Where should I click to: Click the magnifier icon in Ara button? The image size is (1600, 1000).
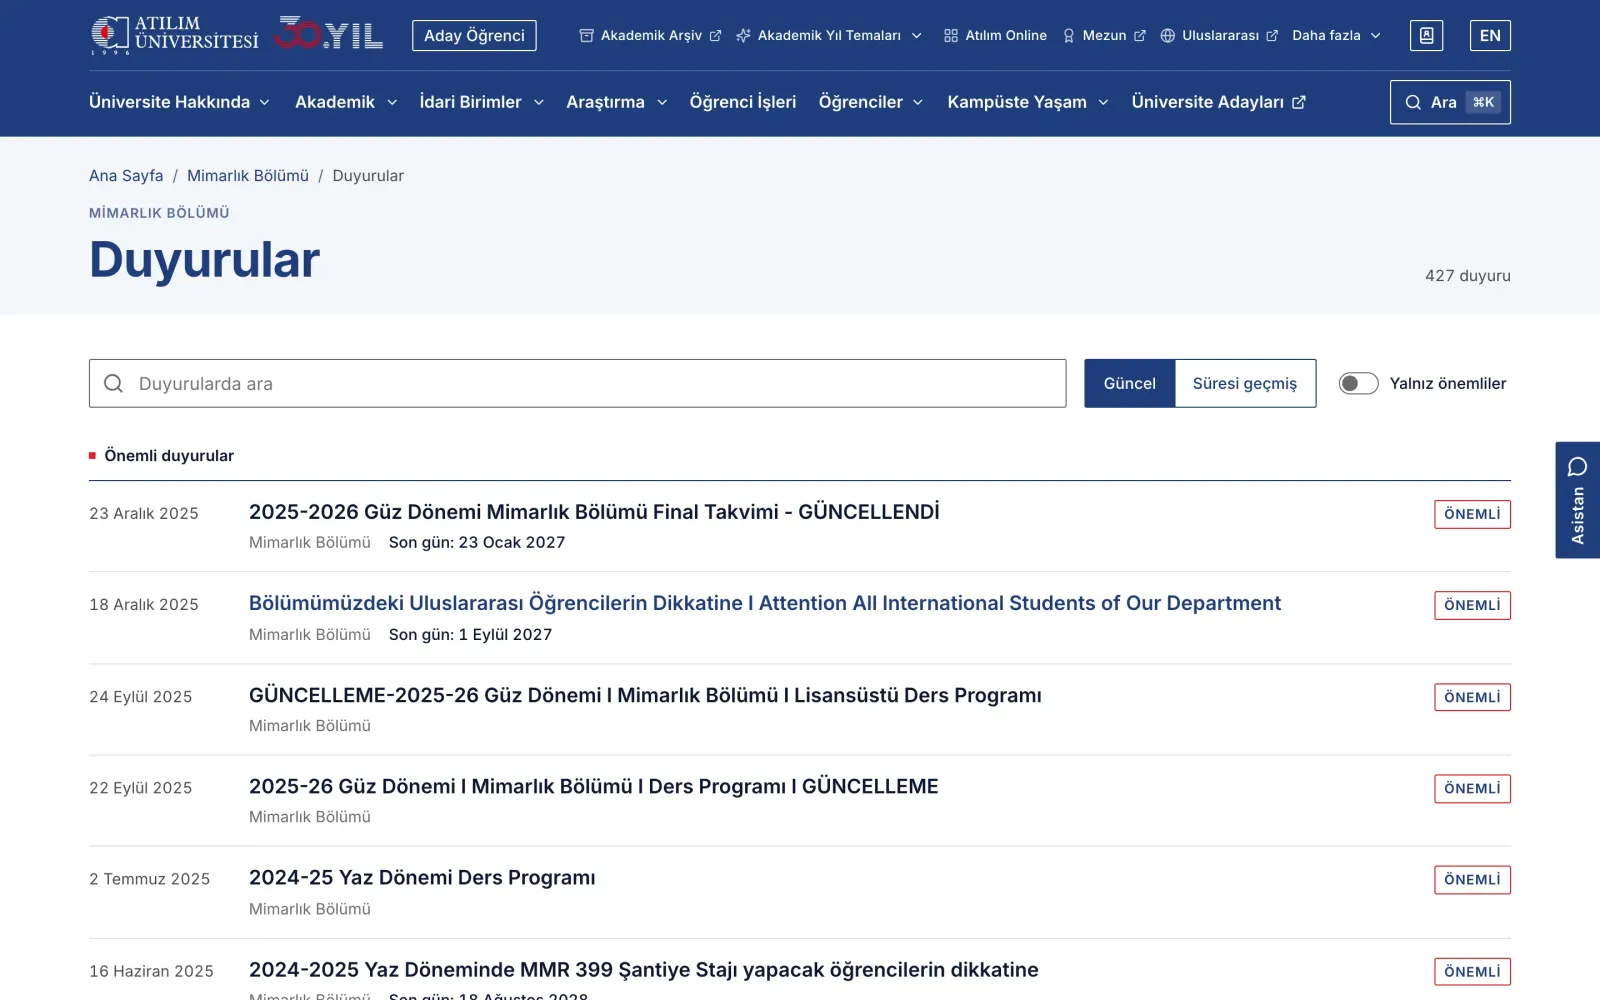click(x=1413, y=102)
